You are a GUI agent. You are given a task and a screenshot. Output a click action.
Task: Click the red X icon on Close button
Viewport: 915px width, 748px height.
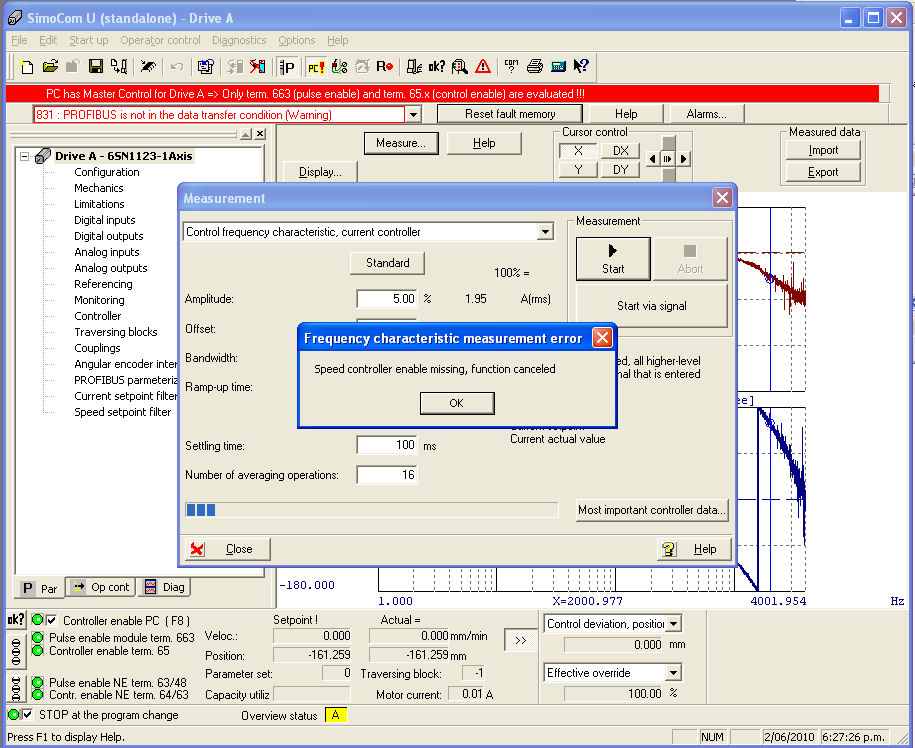tap(197, 549)
